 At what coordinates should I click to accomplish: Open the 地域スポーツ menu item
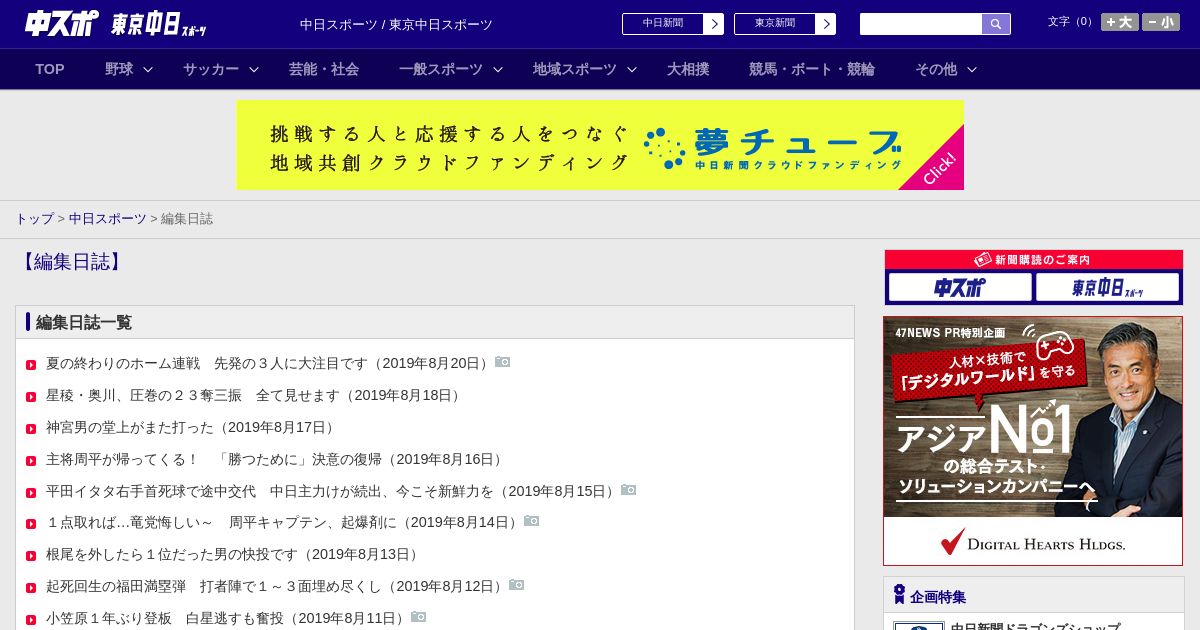(x=575, y=69)
